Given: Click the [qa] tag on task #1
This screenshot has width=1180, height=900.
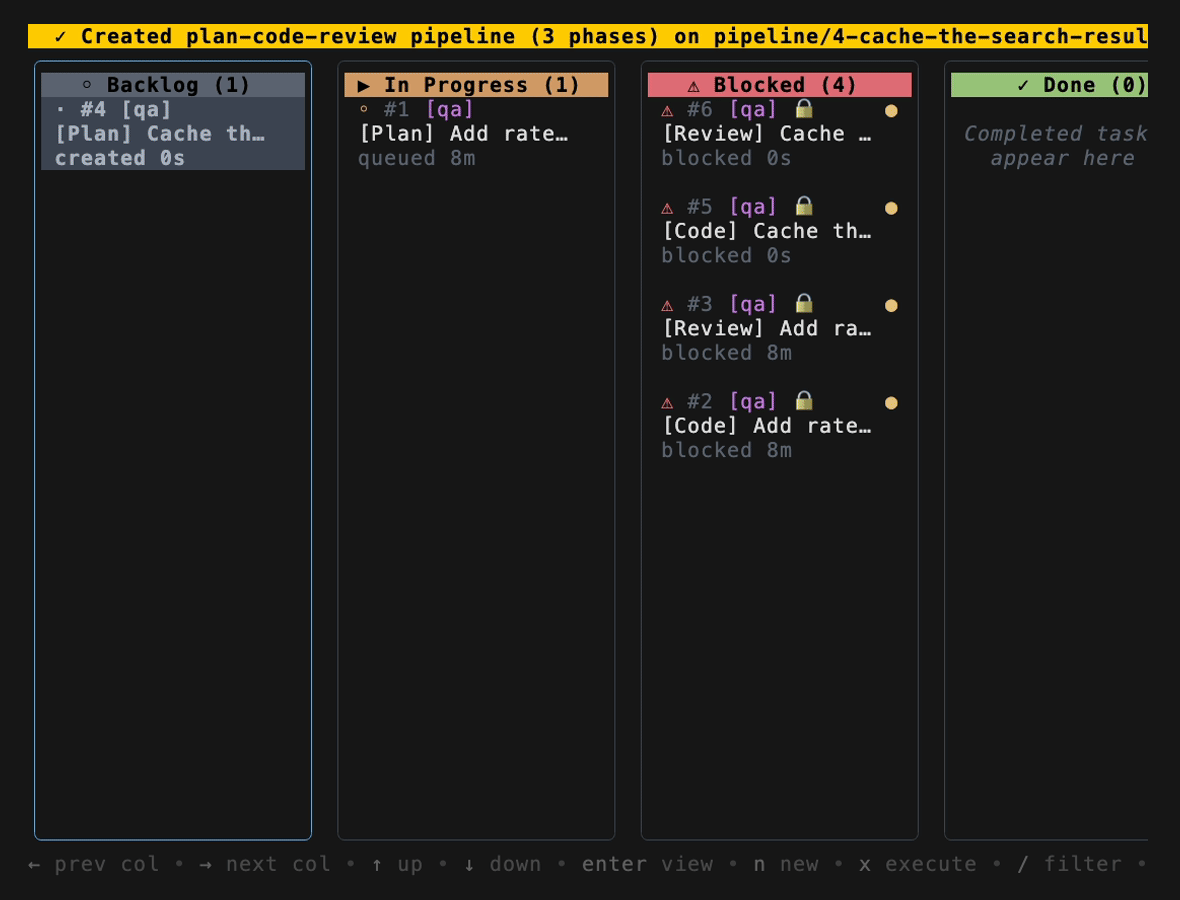Looking at the screenshot, I should (449, 110).
